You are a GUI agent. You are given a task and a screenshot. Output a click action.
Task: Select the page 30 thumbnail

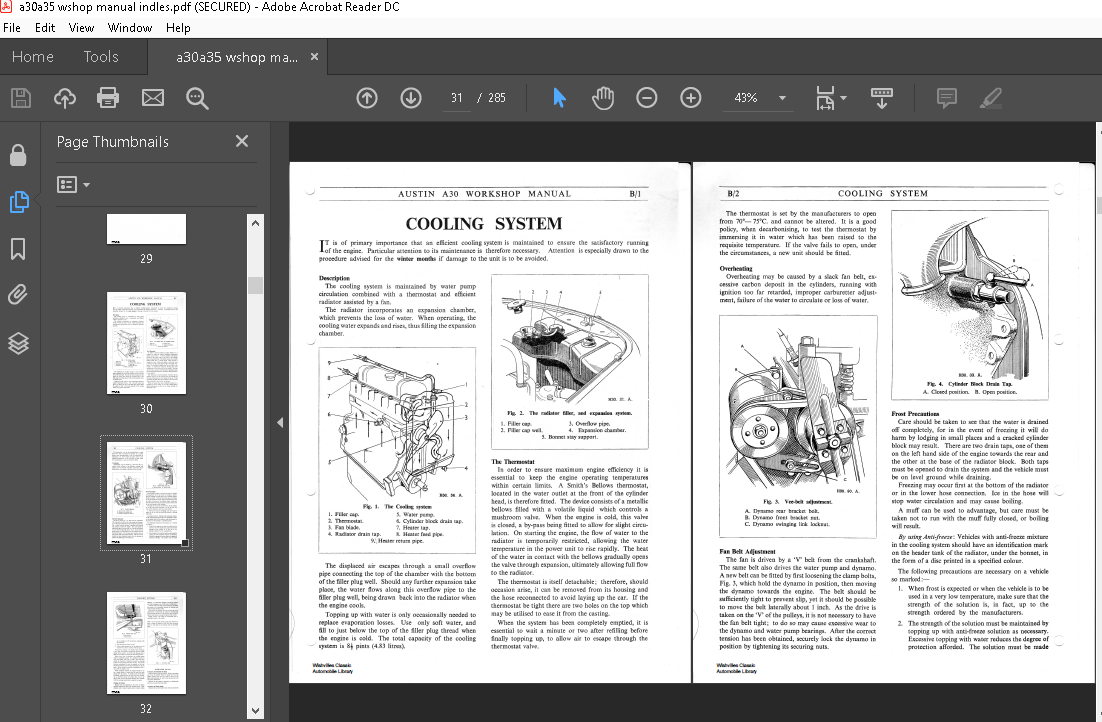[146, 344]
